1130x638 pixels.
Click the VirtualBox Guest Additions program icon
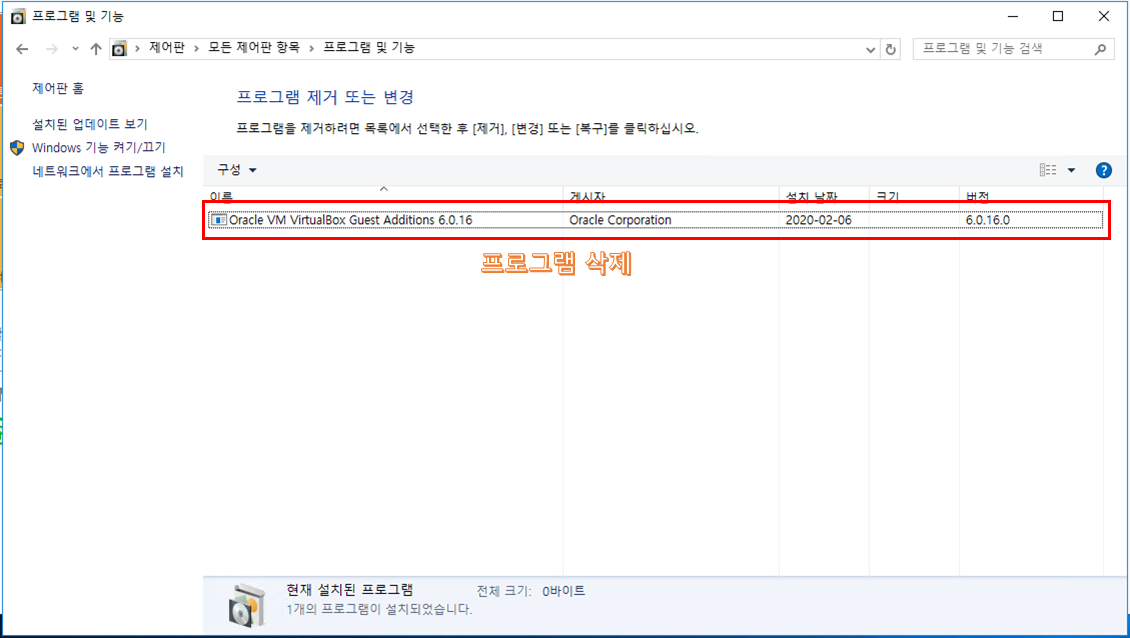tap(218, 220)
